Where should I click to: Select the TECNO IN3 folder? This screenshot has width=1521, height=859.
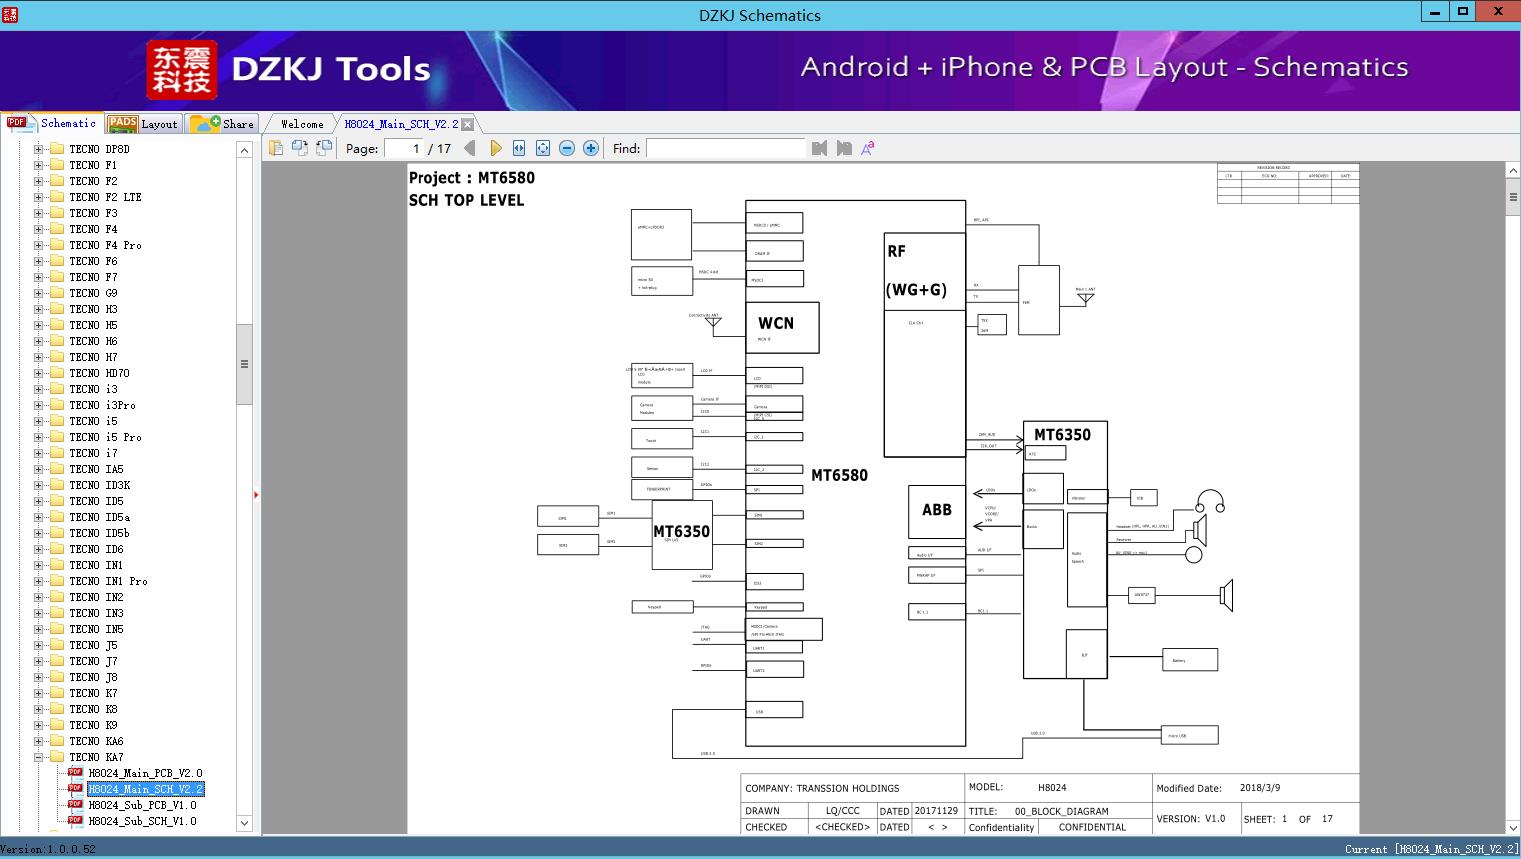click(x=96, y=613)
